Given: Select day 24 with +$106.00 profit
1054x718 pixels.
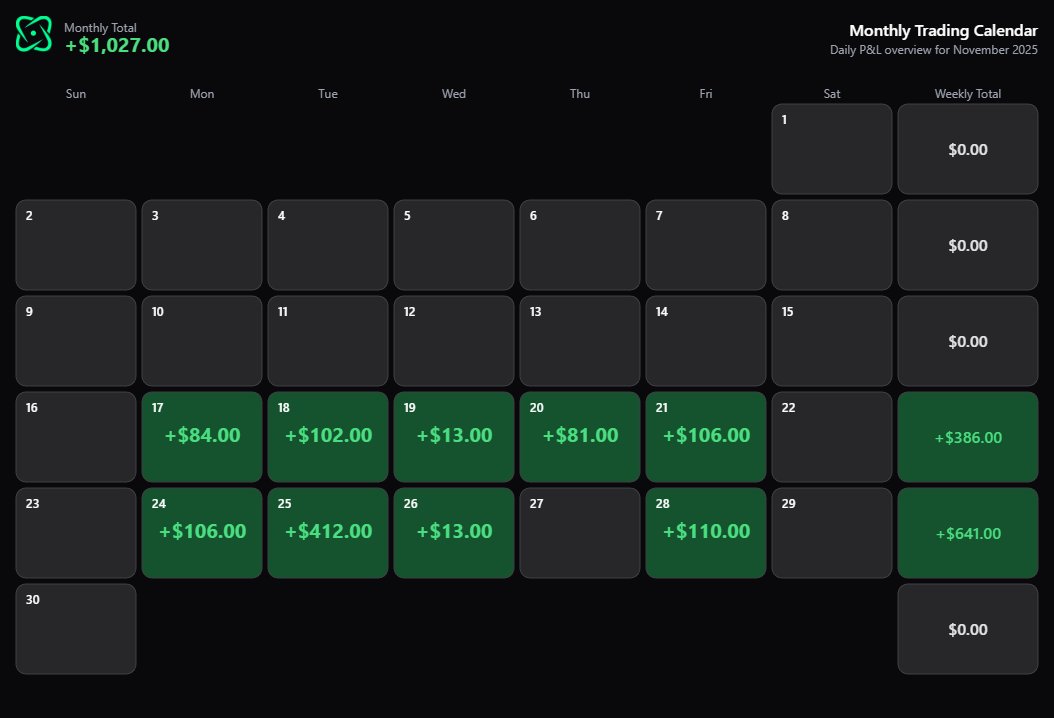Looking at the screenshot, I should pos(202,533).
